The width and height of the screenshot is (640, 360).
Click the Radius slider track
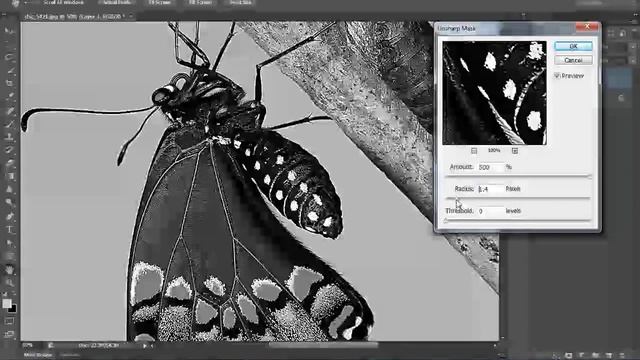click(x=518, y=198)
